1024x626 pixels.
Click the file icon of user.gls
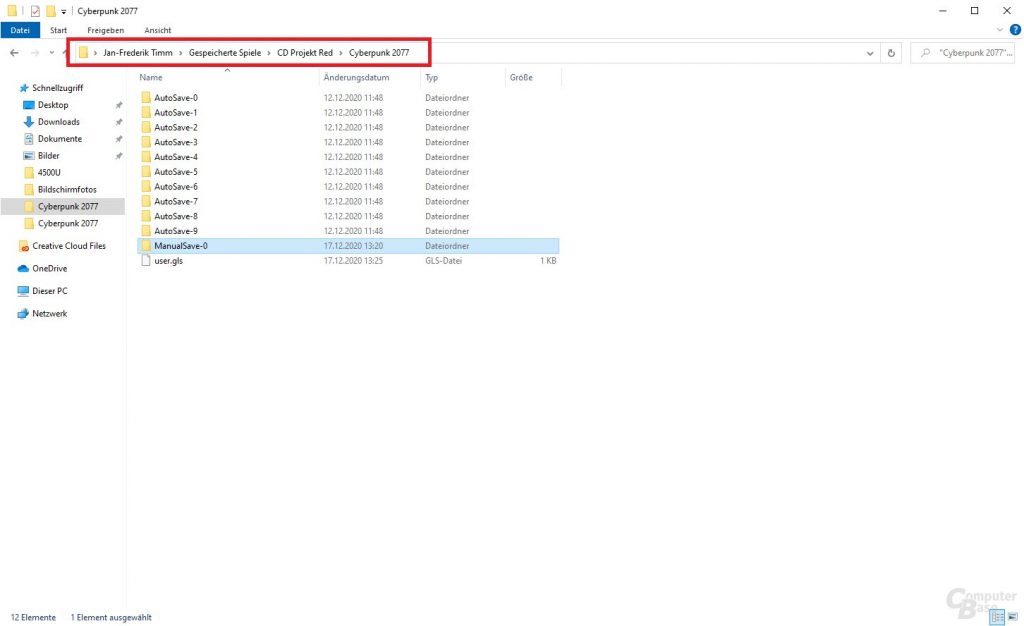[146, 260]
